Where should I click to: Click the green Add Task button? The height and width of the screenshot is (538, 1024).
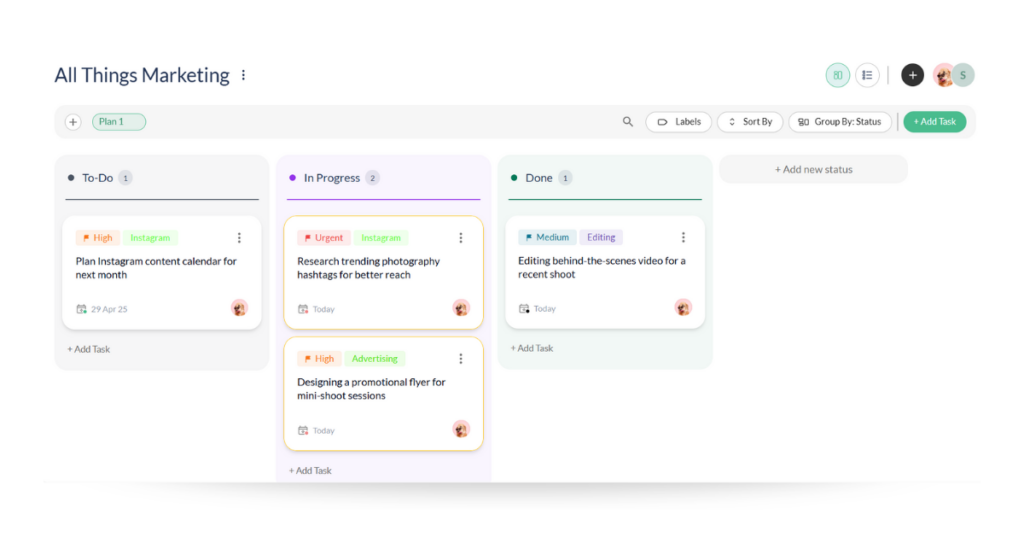point(935,121)
